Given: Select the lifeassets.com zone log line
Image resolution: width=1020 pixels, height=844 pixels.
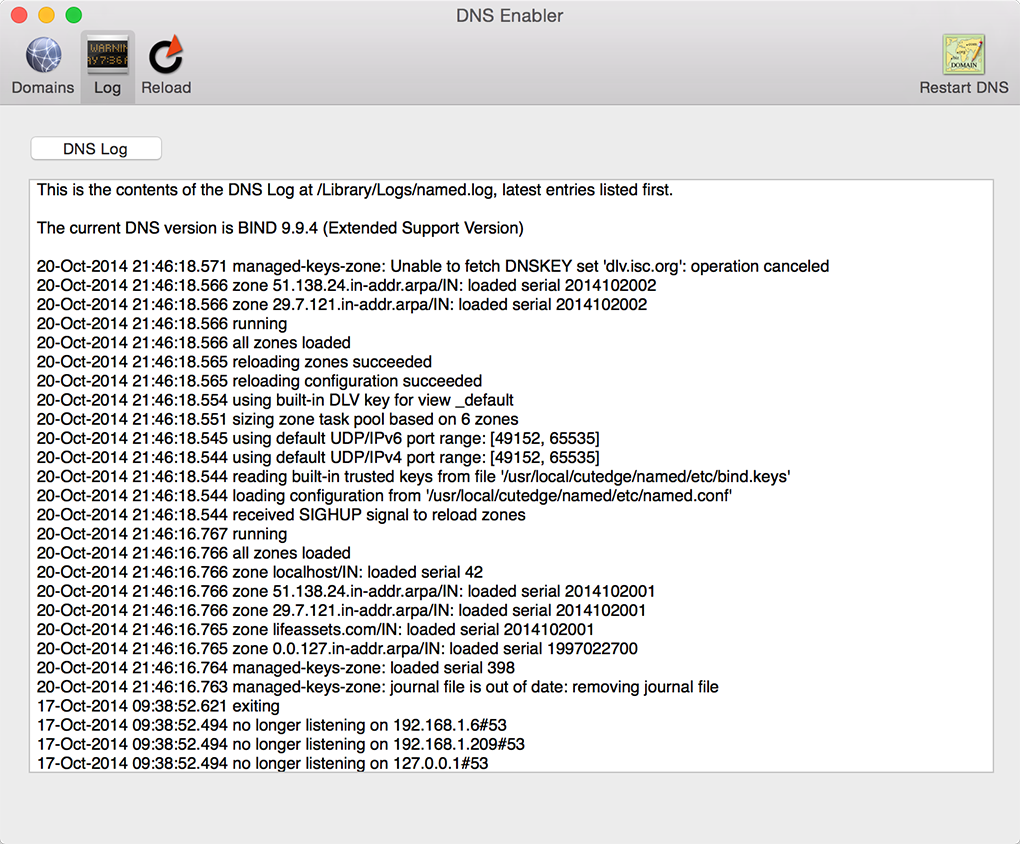Looking at the screenshot, I should tap(315, 630).
